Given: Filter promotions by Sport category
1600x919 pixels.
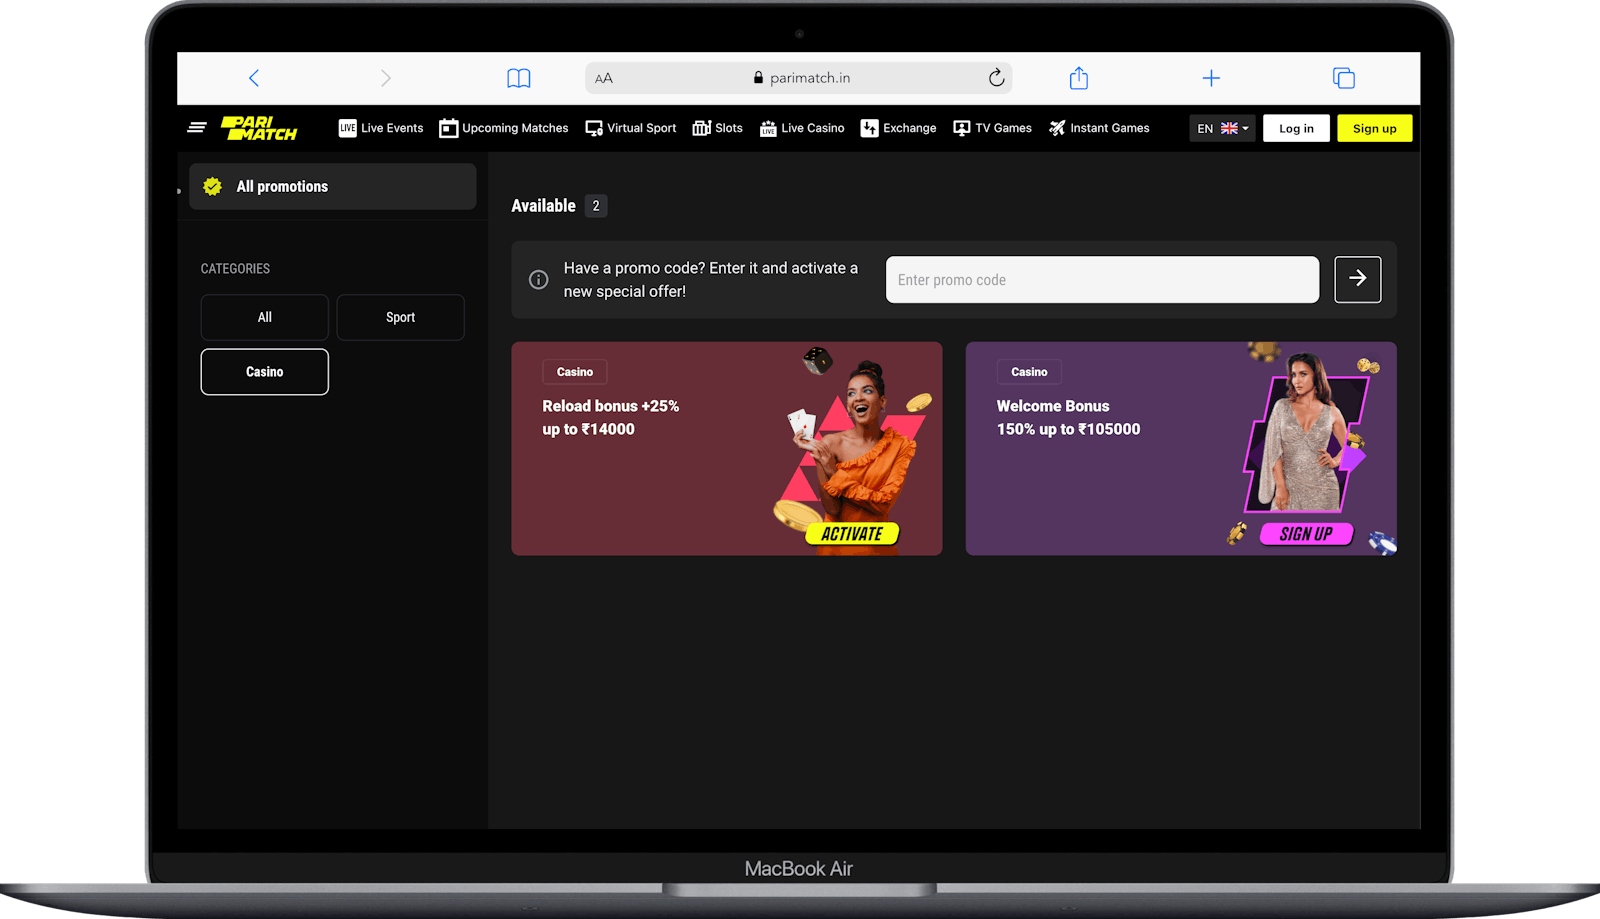Looking at the screenshot, I should point(400,317).
